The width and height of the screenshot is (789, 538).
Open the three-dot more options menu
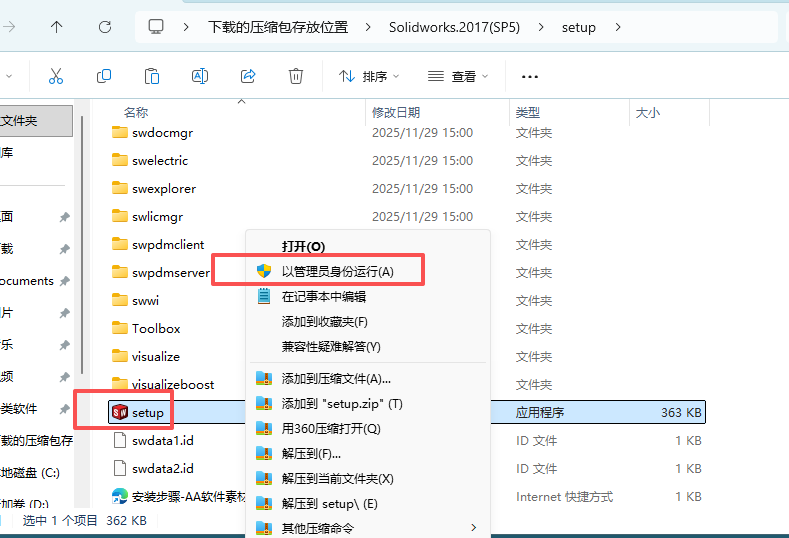[530, 76]
